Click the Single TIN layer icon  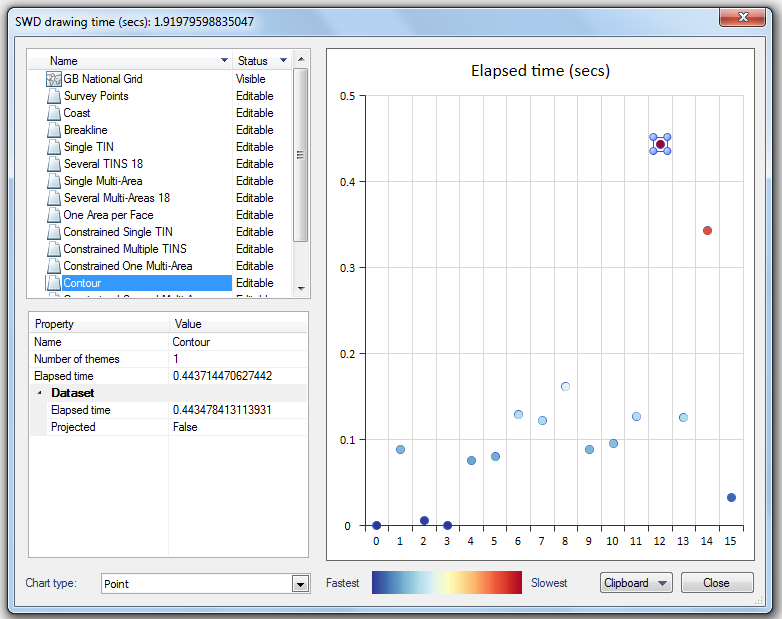pos(54,147)
